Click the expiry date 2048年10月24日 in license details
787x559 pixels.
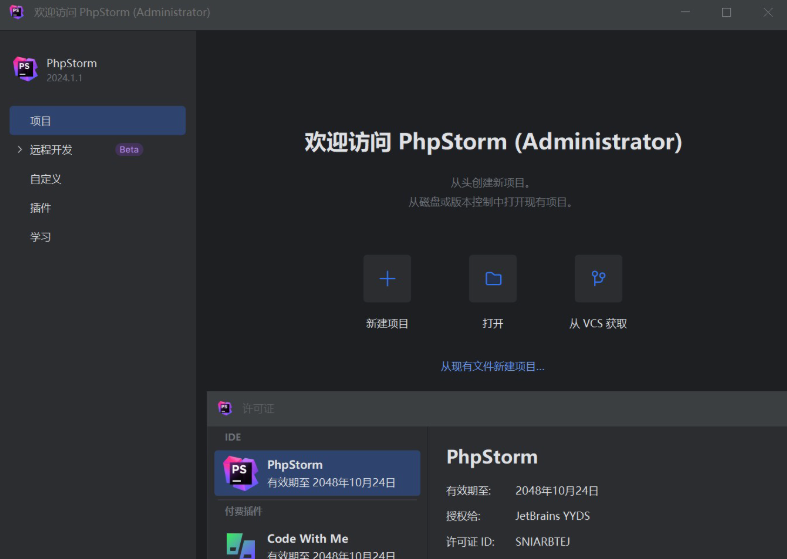(557, 491)
